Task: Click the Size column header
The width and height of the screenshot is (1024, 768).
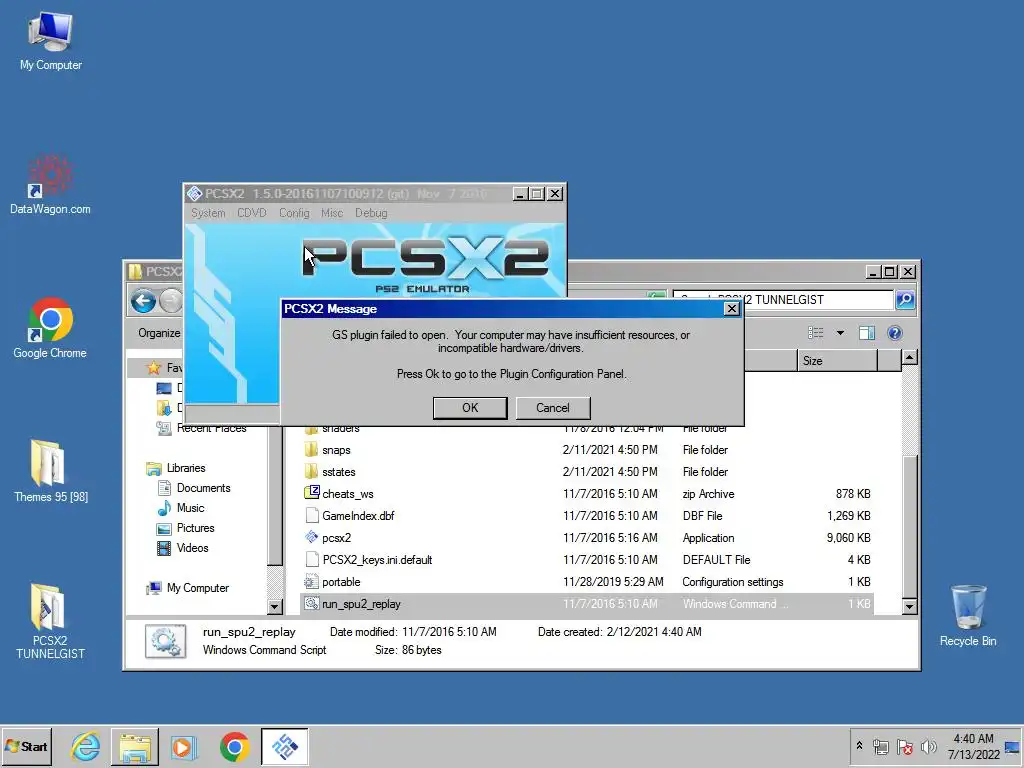Action: click(x=837, y=360)
